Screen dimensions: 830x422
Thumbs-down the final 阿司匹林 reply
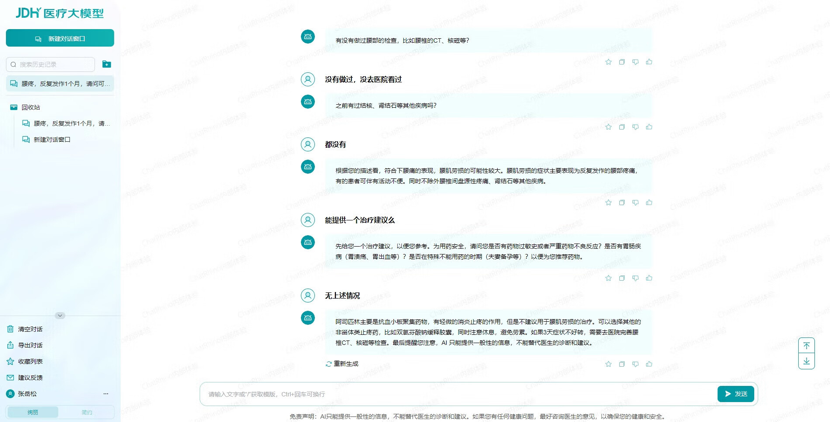coord(635,364)
